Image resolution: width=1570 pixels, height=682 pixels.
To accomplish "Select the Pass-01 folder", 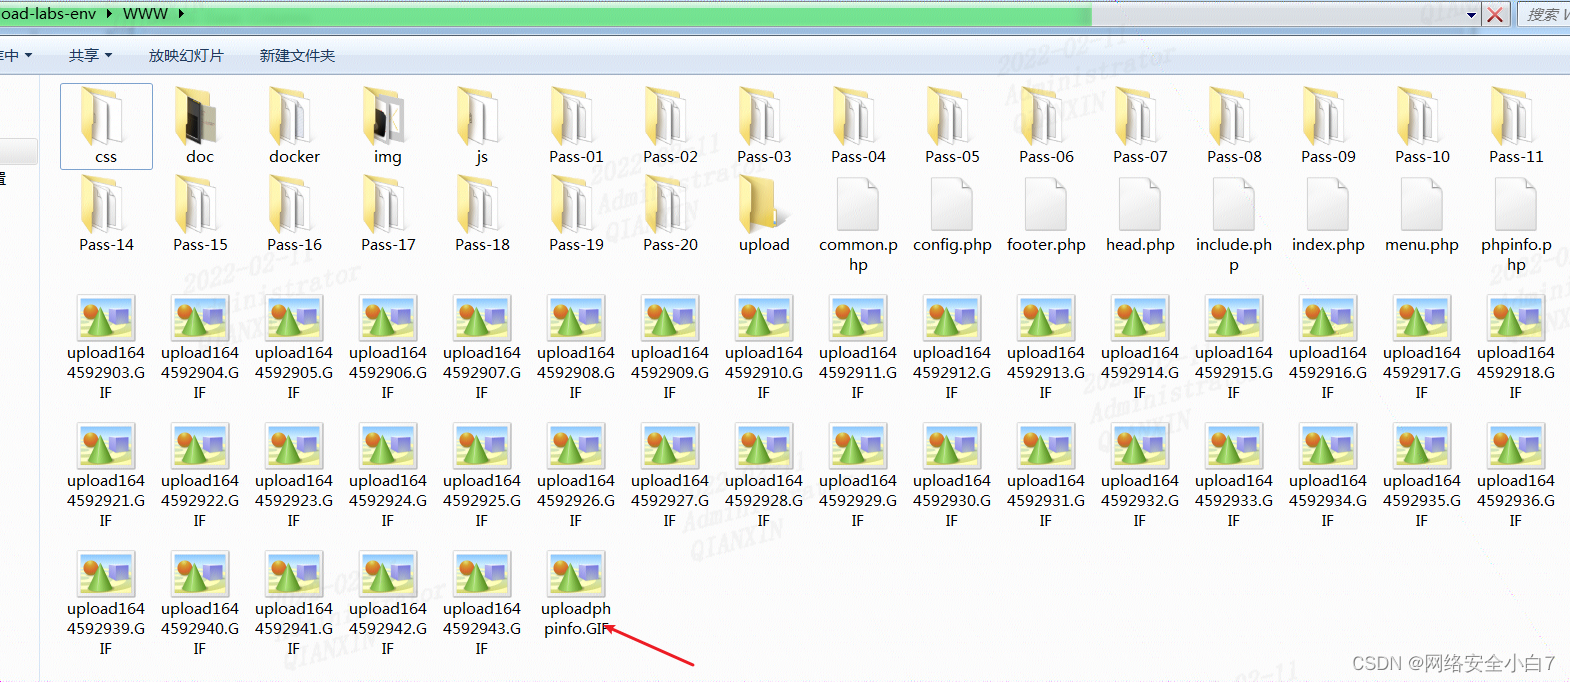I will click(576, 126).
